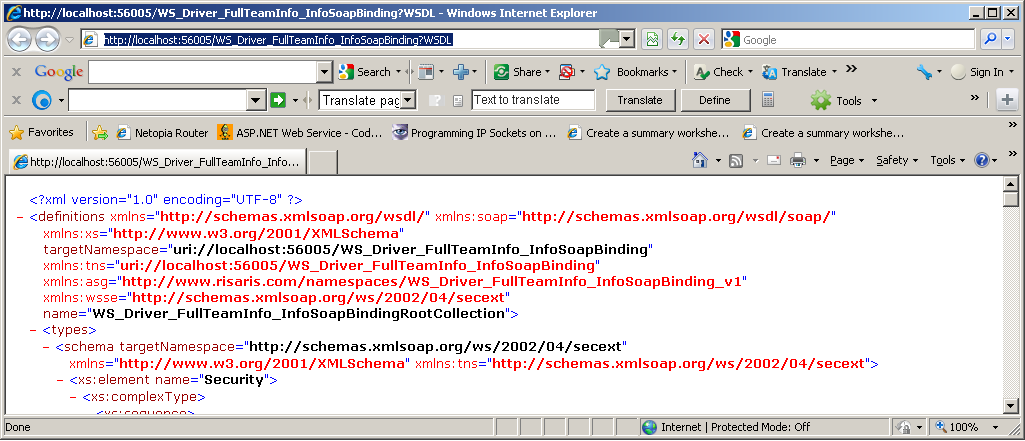Open the Safety menu
Viewport: 1025px width, 441px height.
[x=897, y=160]
